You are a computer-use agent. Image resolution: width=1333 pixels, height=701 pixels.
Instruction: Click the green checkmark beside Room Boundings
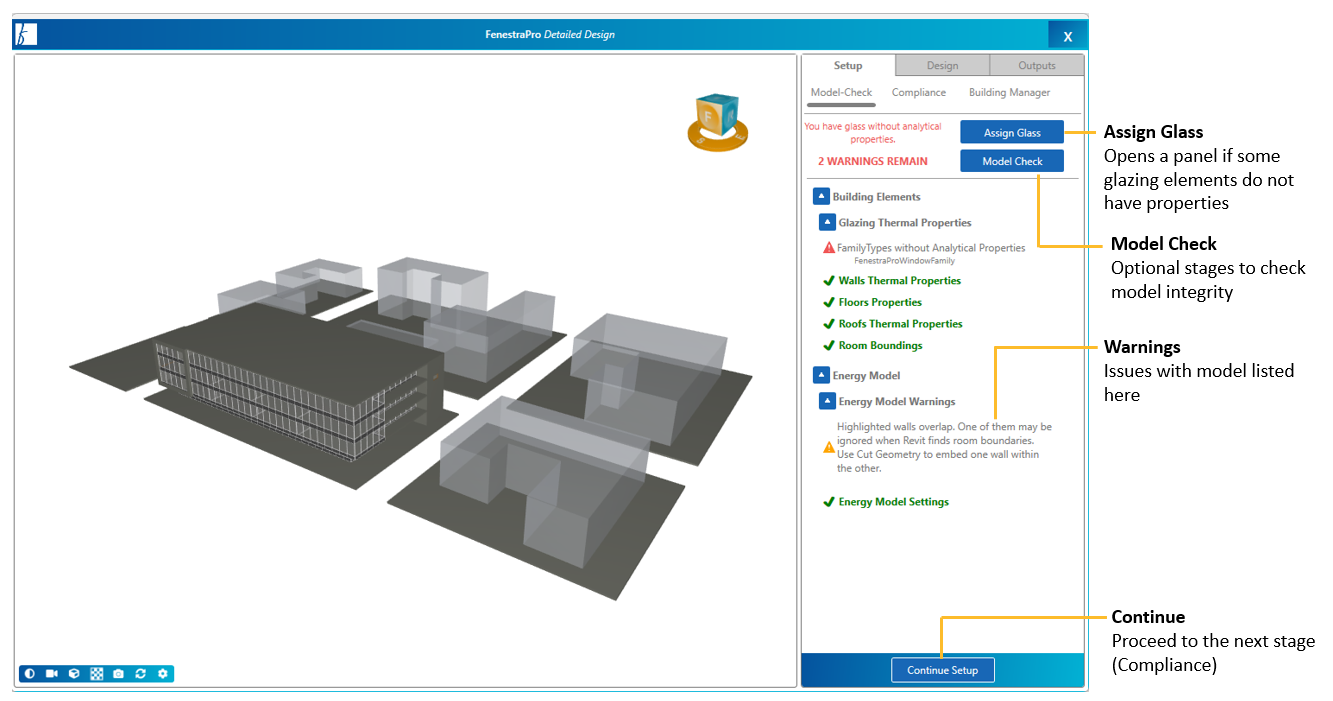tap(828, 346)
